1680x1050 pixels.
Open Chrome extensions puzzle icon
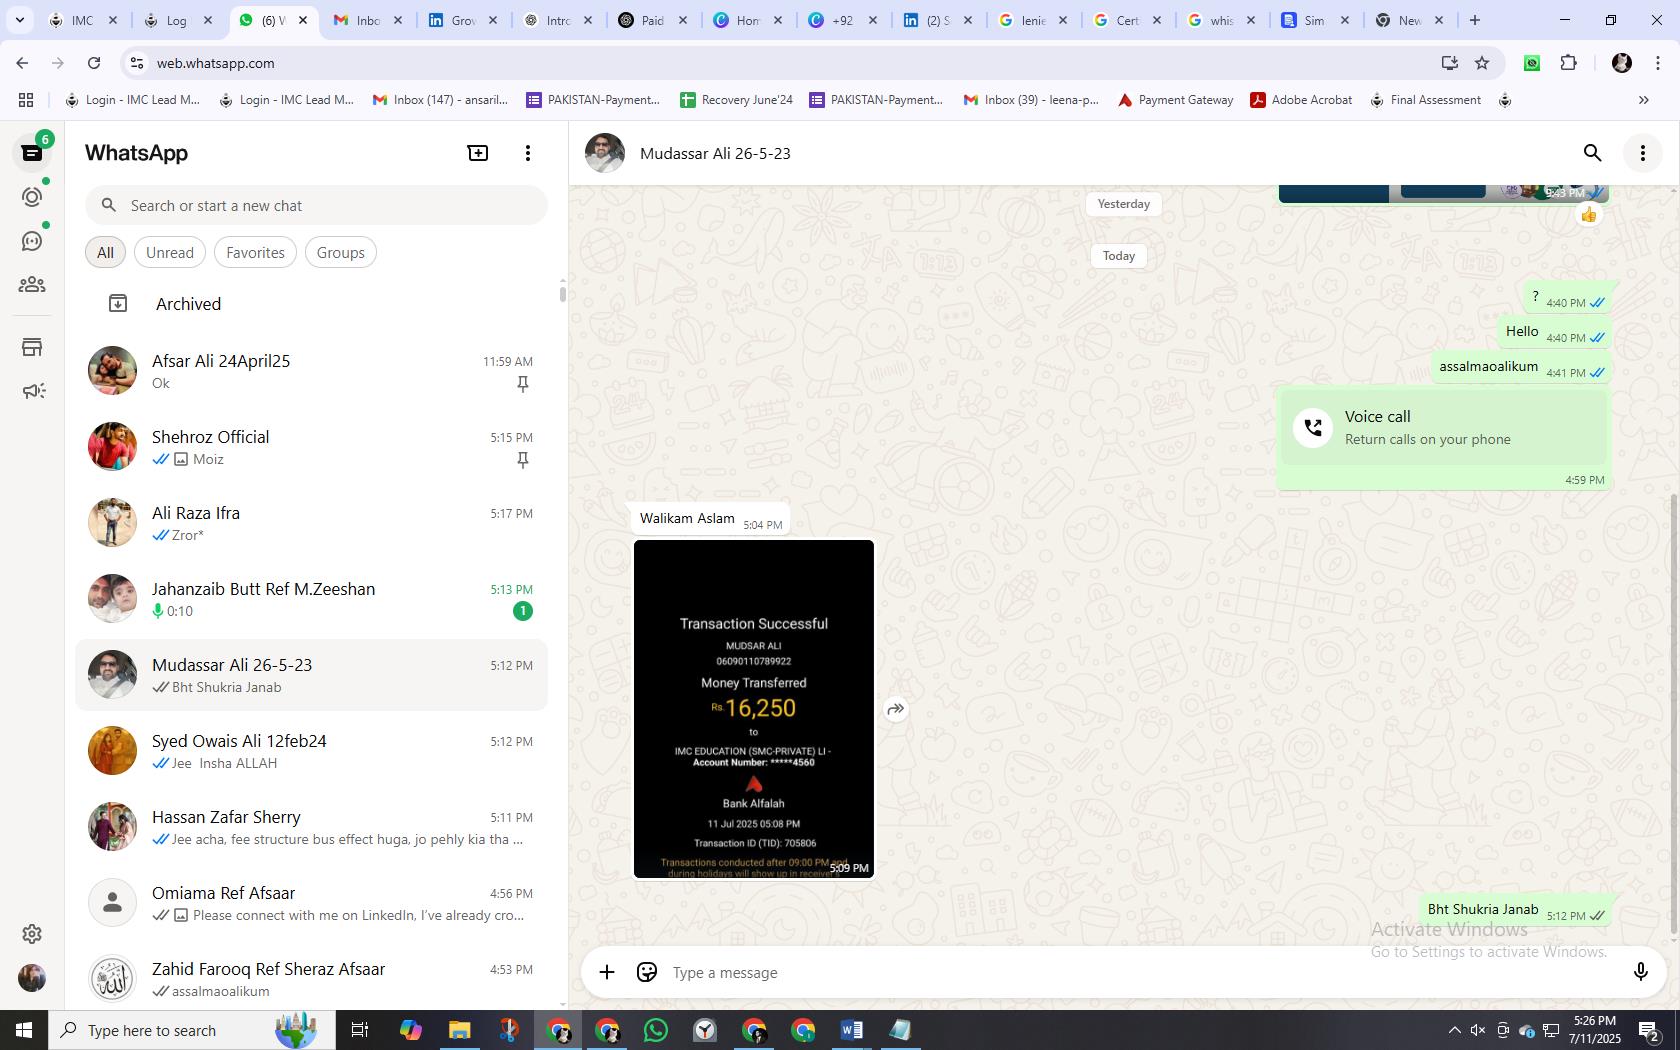[x=1569, y=63]
